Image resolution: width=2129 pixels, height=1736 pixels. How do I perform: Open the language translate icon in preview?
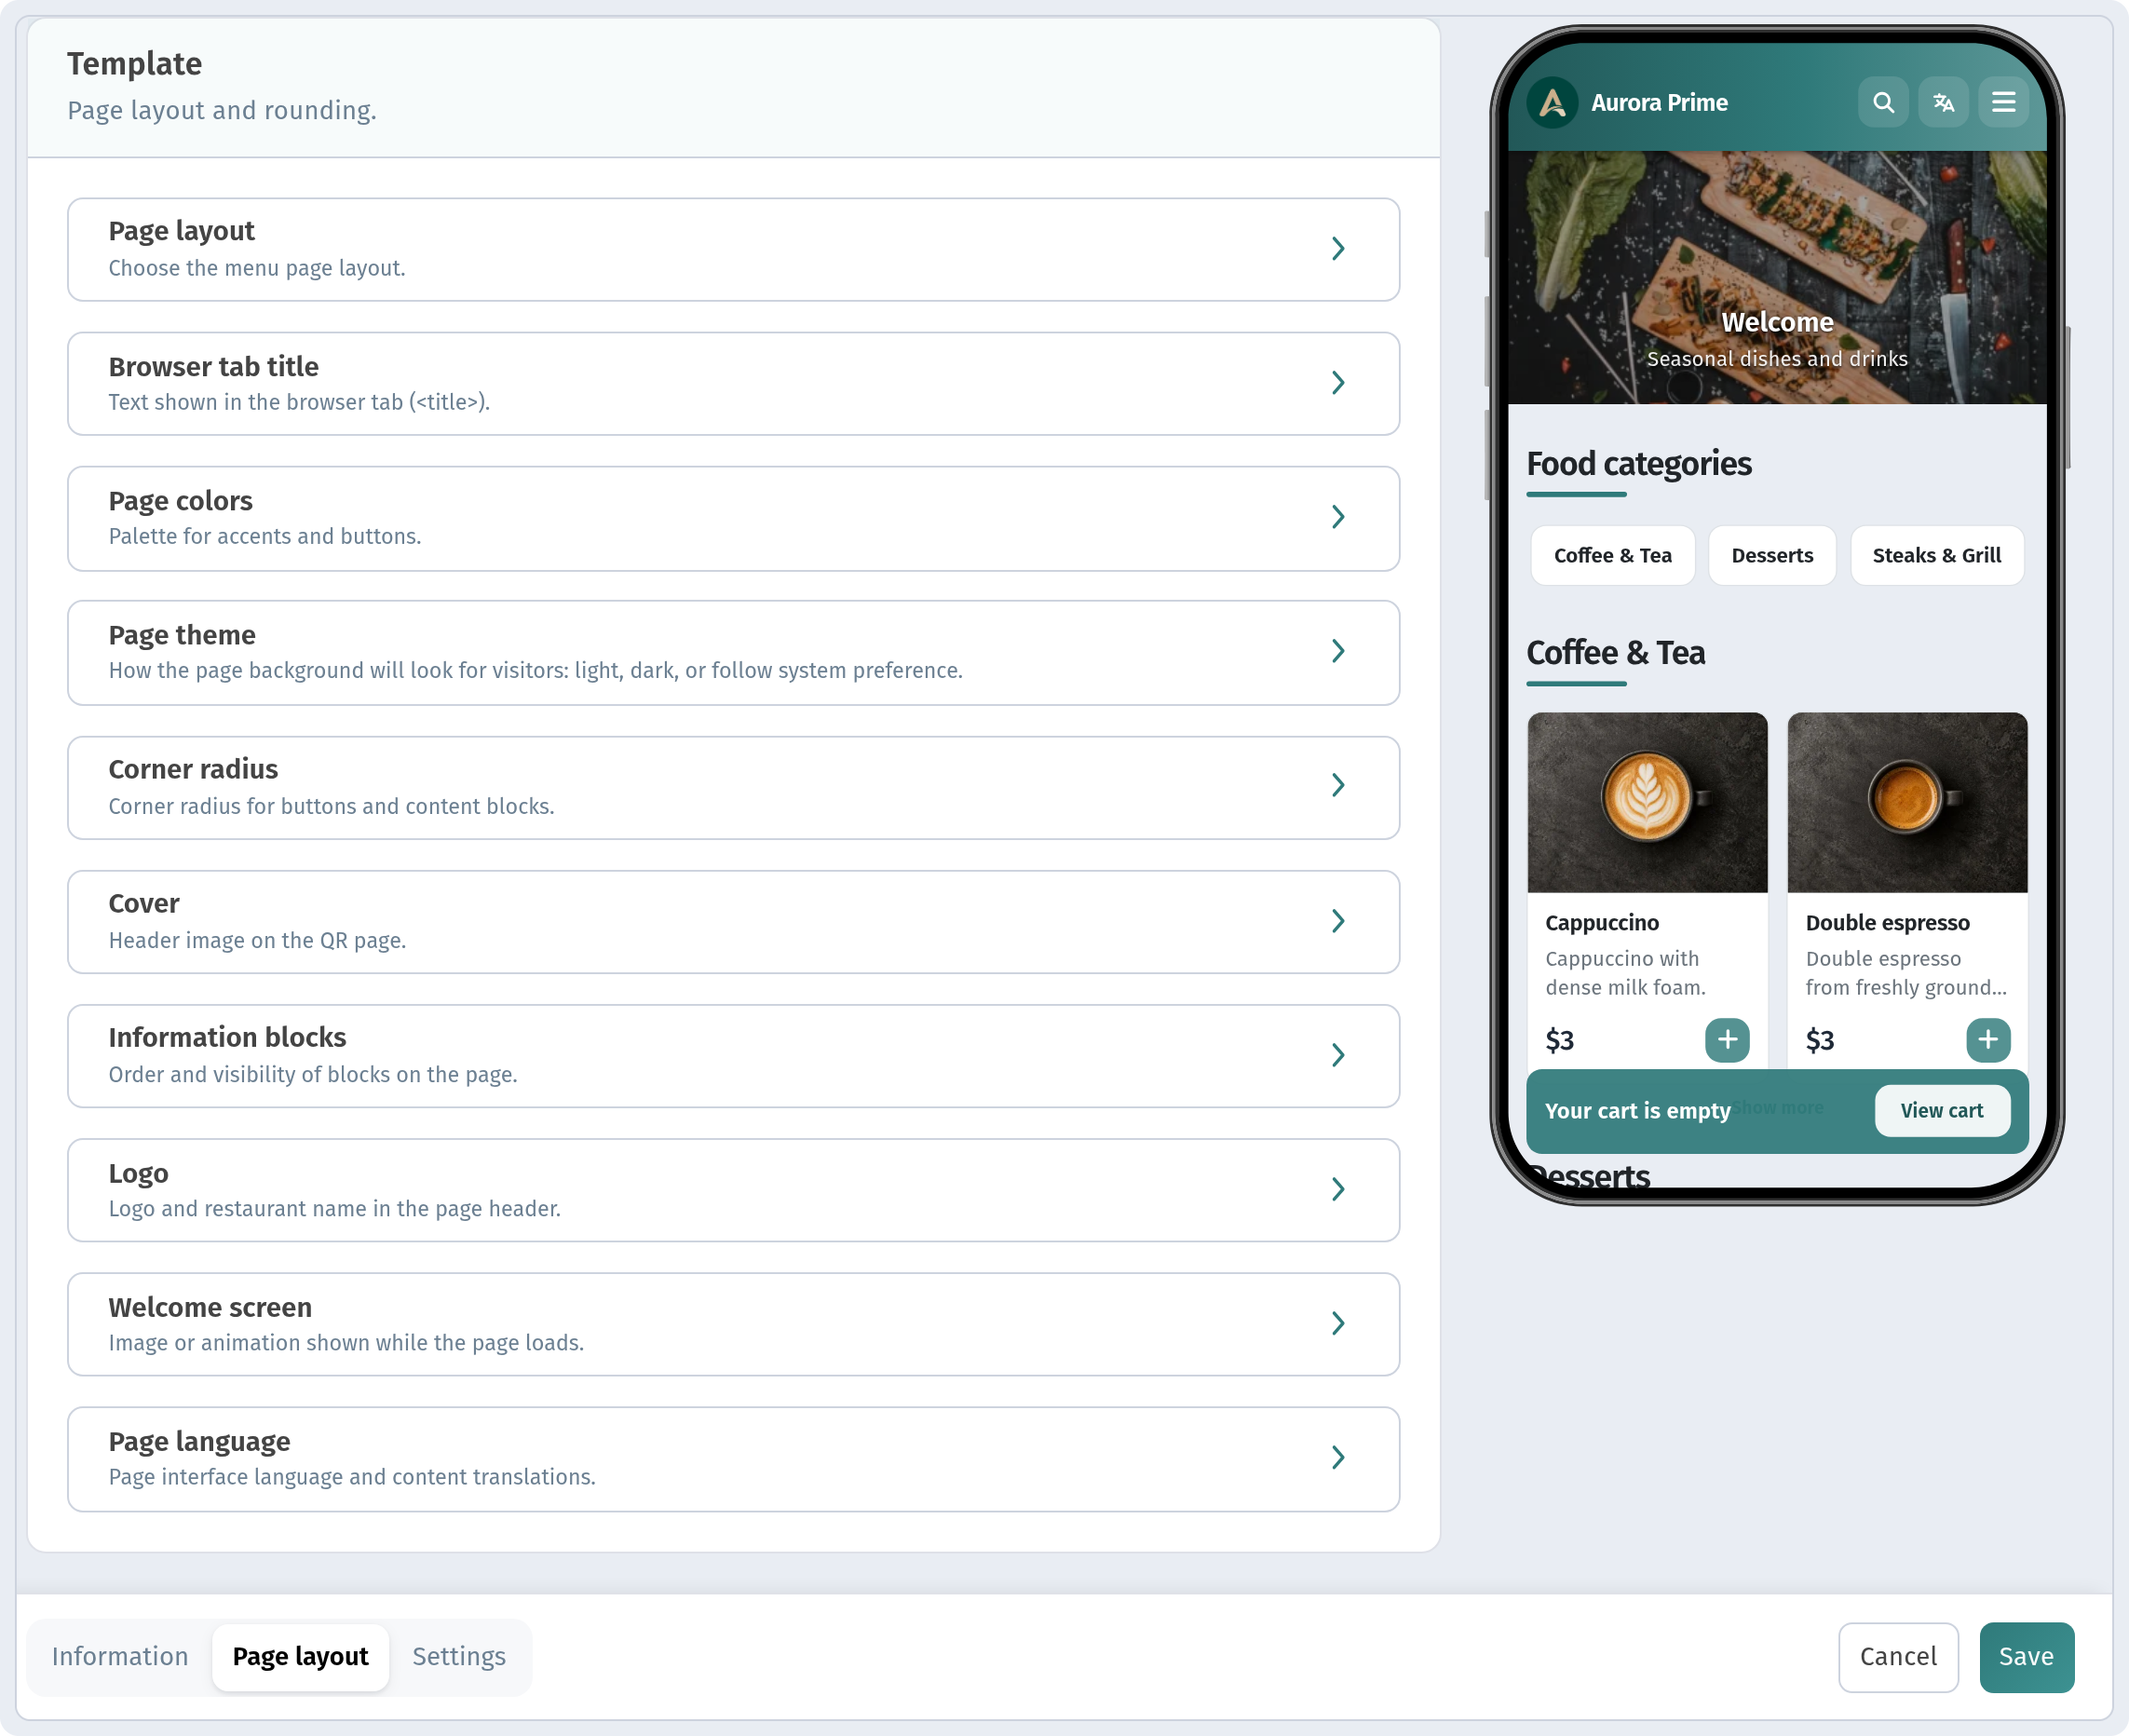click(1943, 102)
